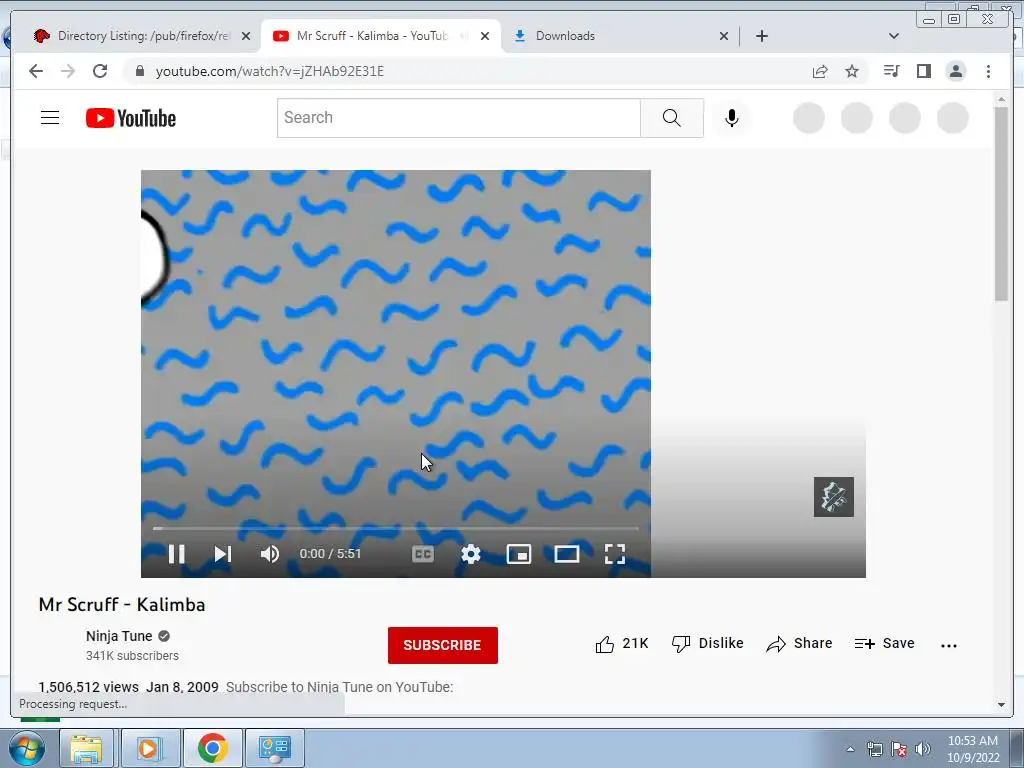
Task: Close the YouTube tab
Action: tap(485, 37)
